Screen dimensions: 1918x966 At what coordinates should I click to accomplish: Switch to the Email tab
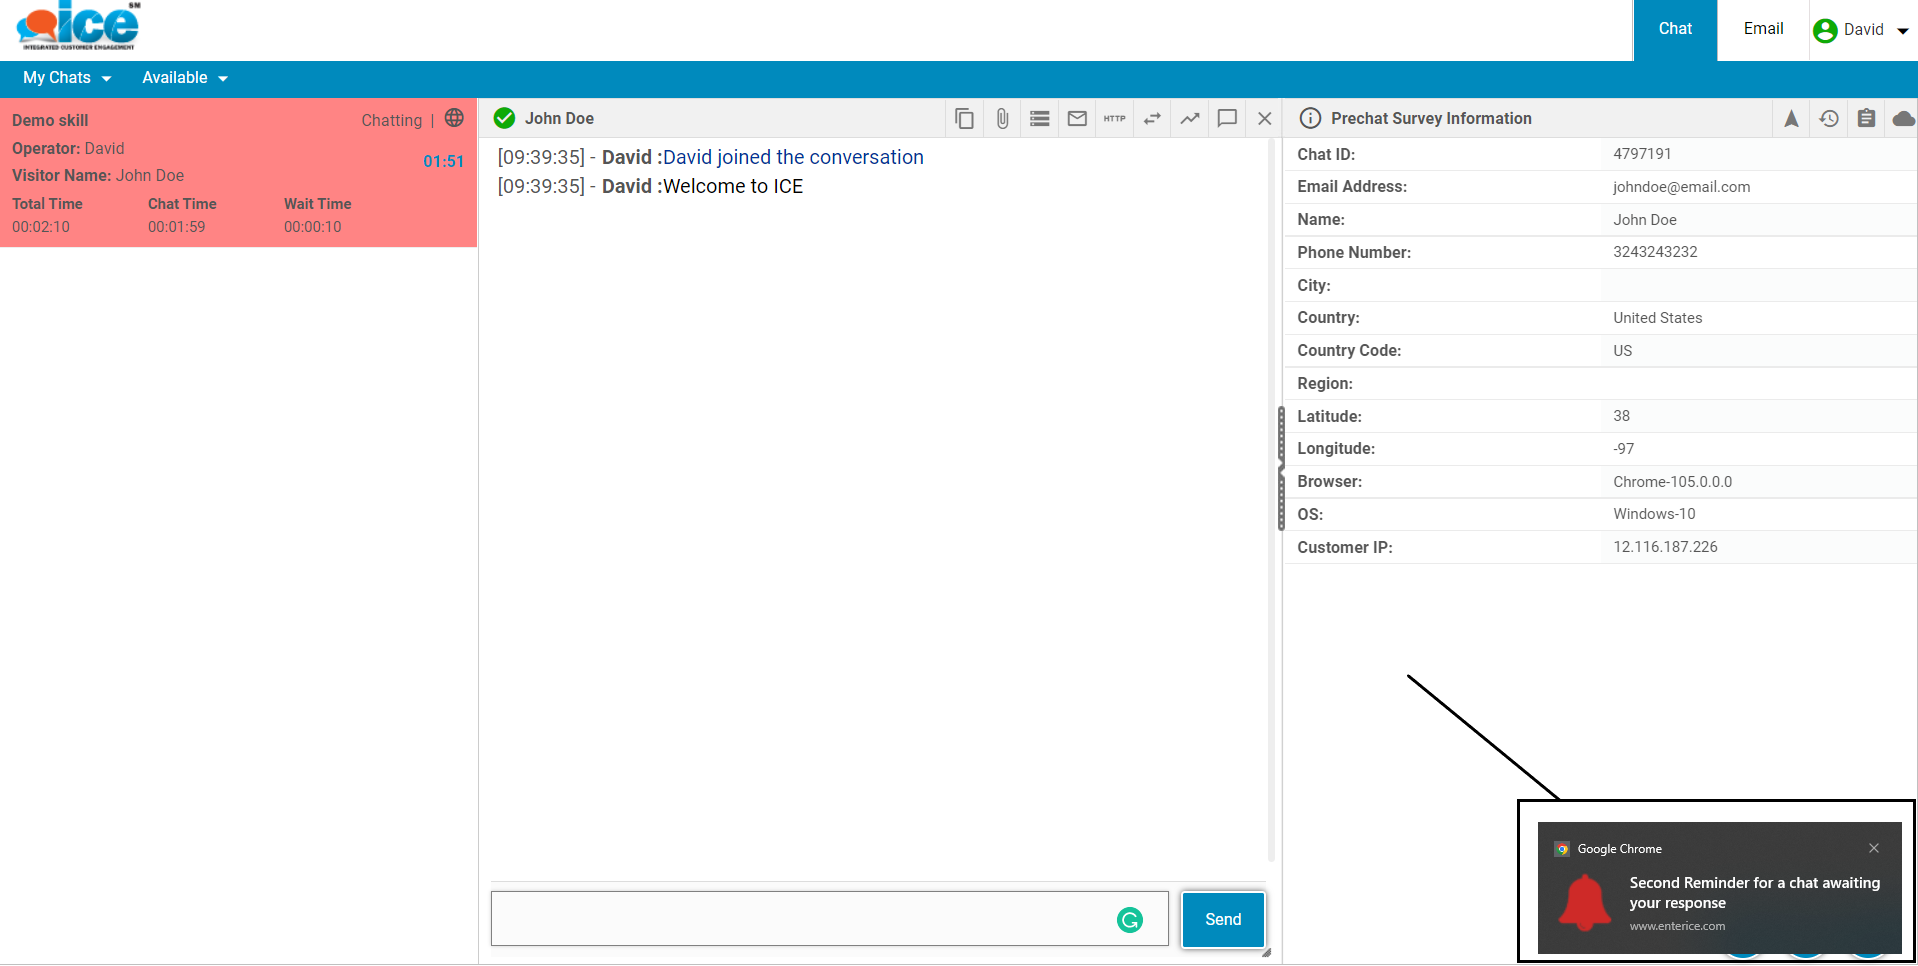(x=1763, y=29)
